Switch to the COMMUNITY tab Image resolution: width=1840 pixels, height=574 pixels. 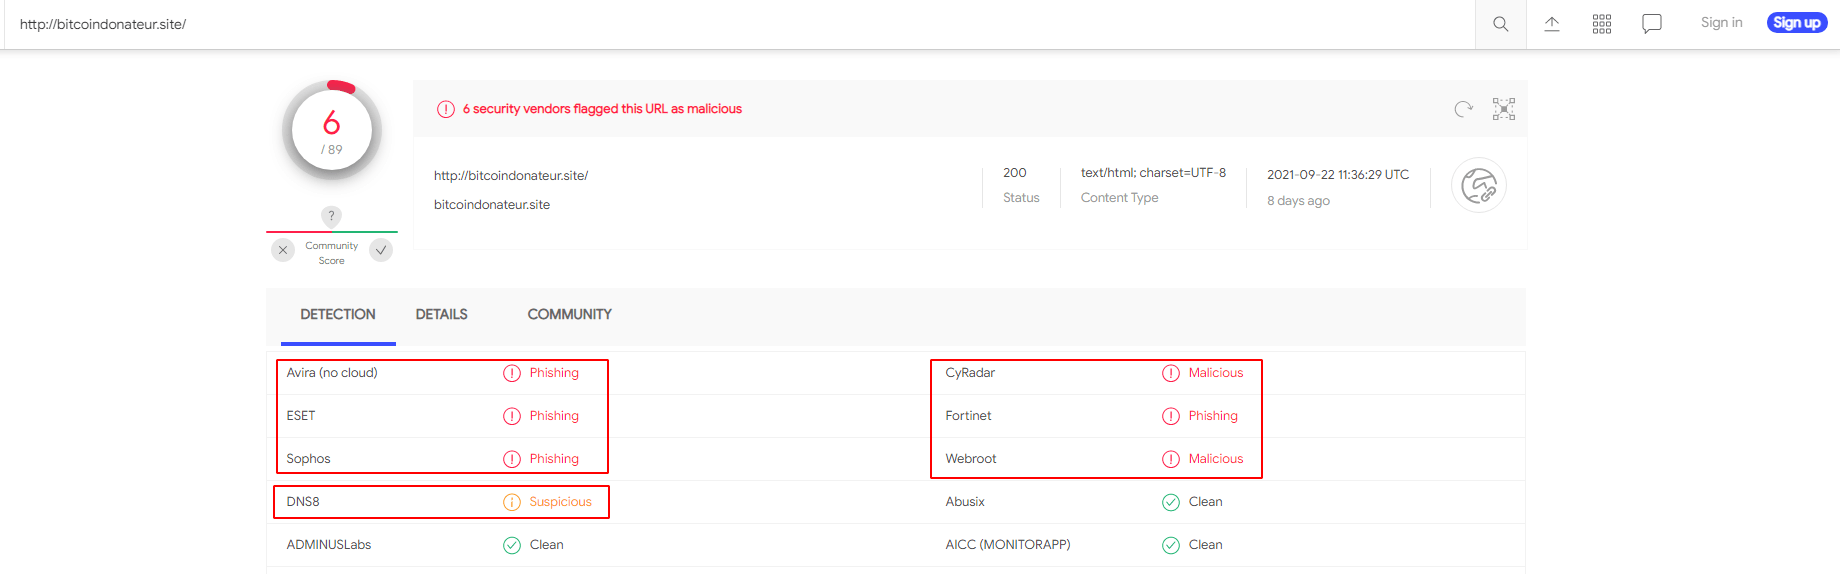click(570, 315)
